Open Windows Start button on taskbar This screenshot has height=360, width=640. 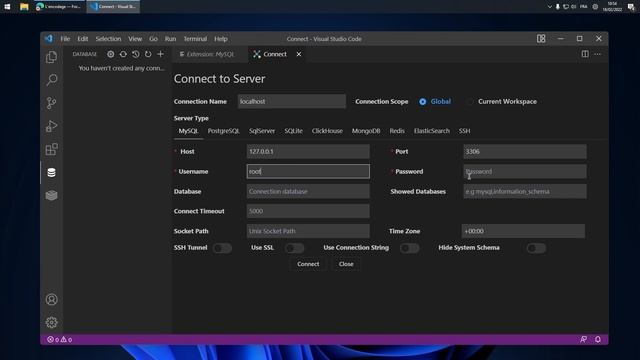tap(7, 7)
